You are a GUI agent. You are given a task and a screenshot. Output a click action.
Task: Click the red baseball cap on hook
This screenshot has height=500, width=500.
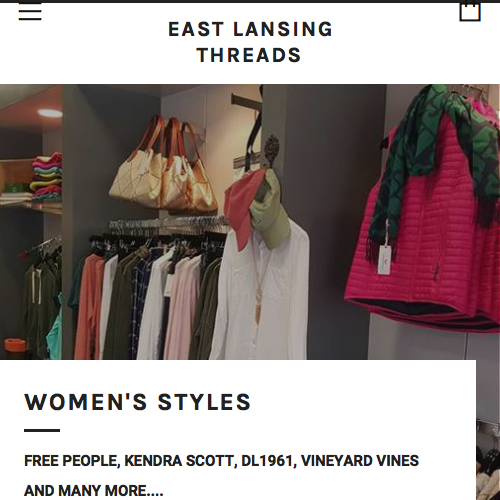coord(245,207)
